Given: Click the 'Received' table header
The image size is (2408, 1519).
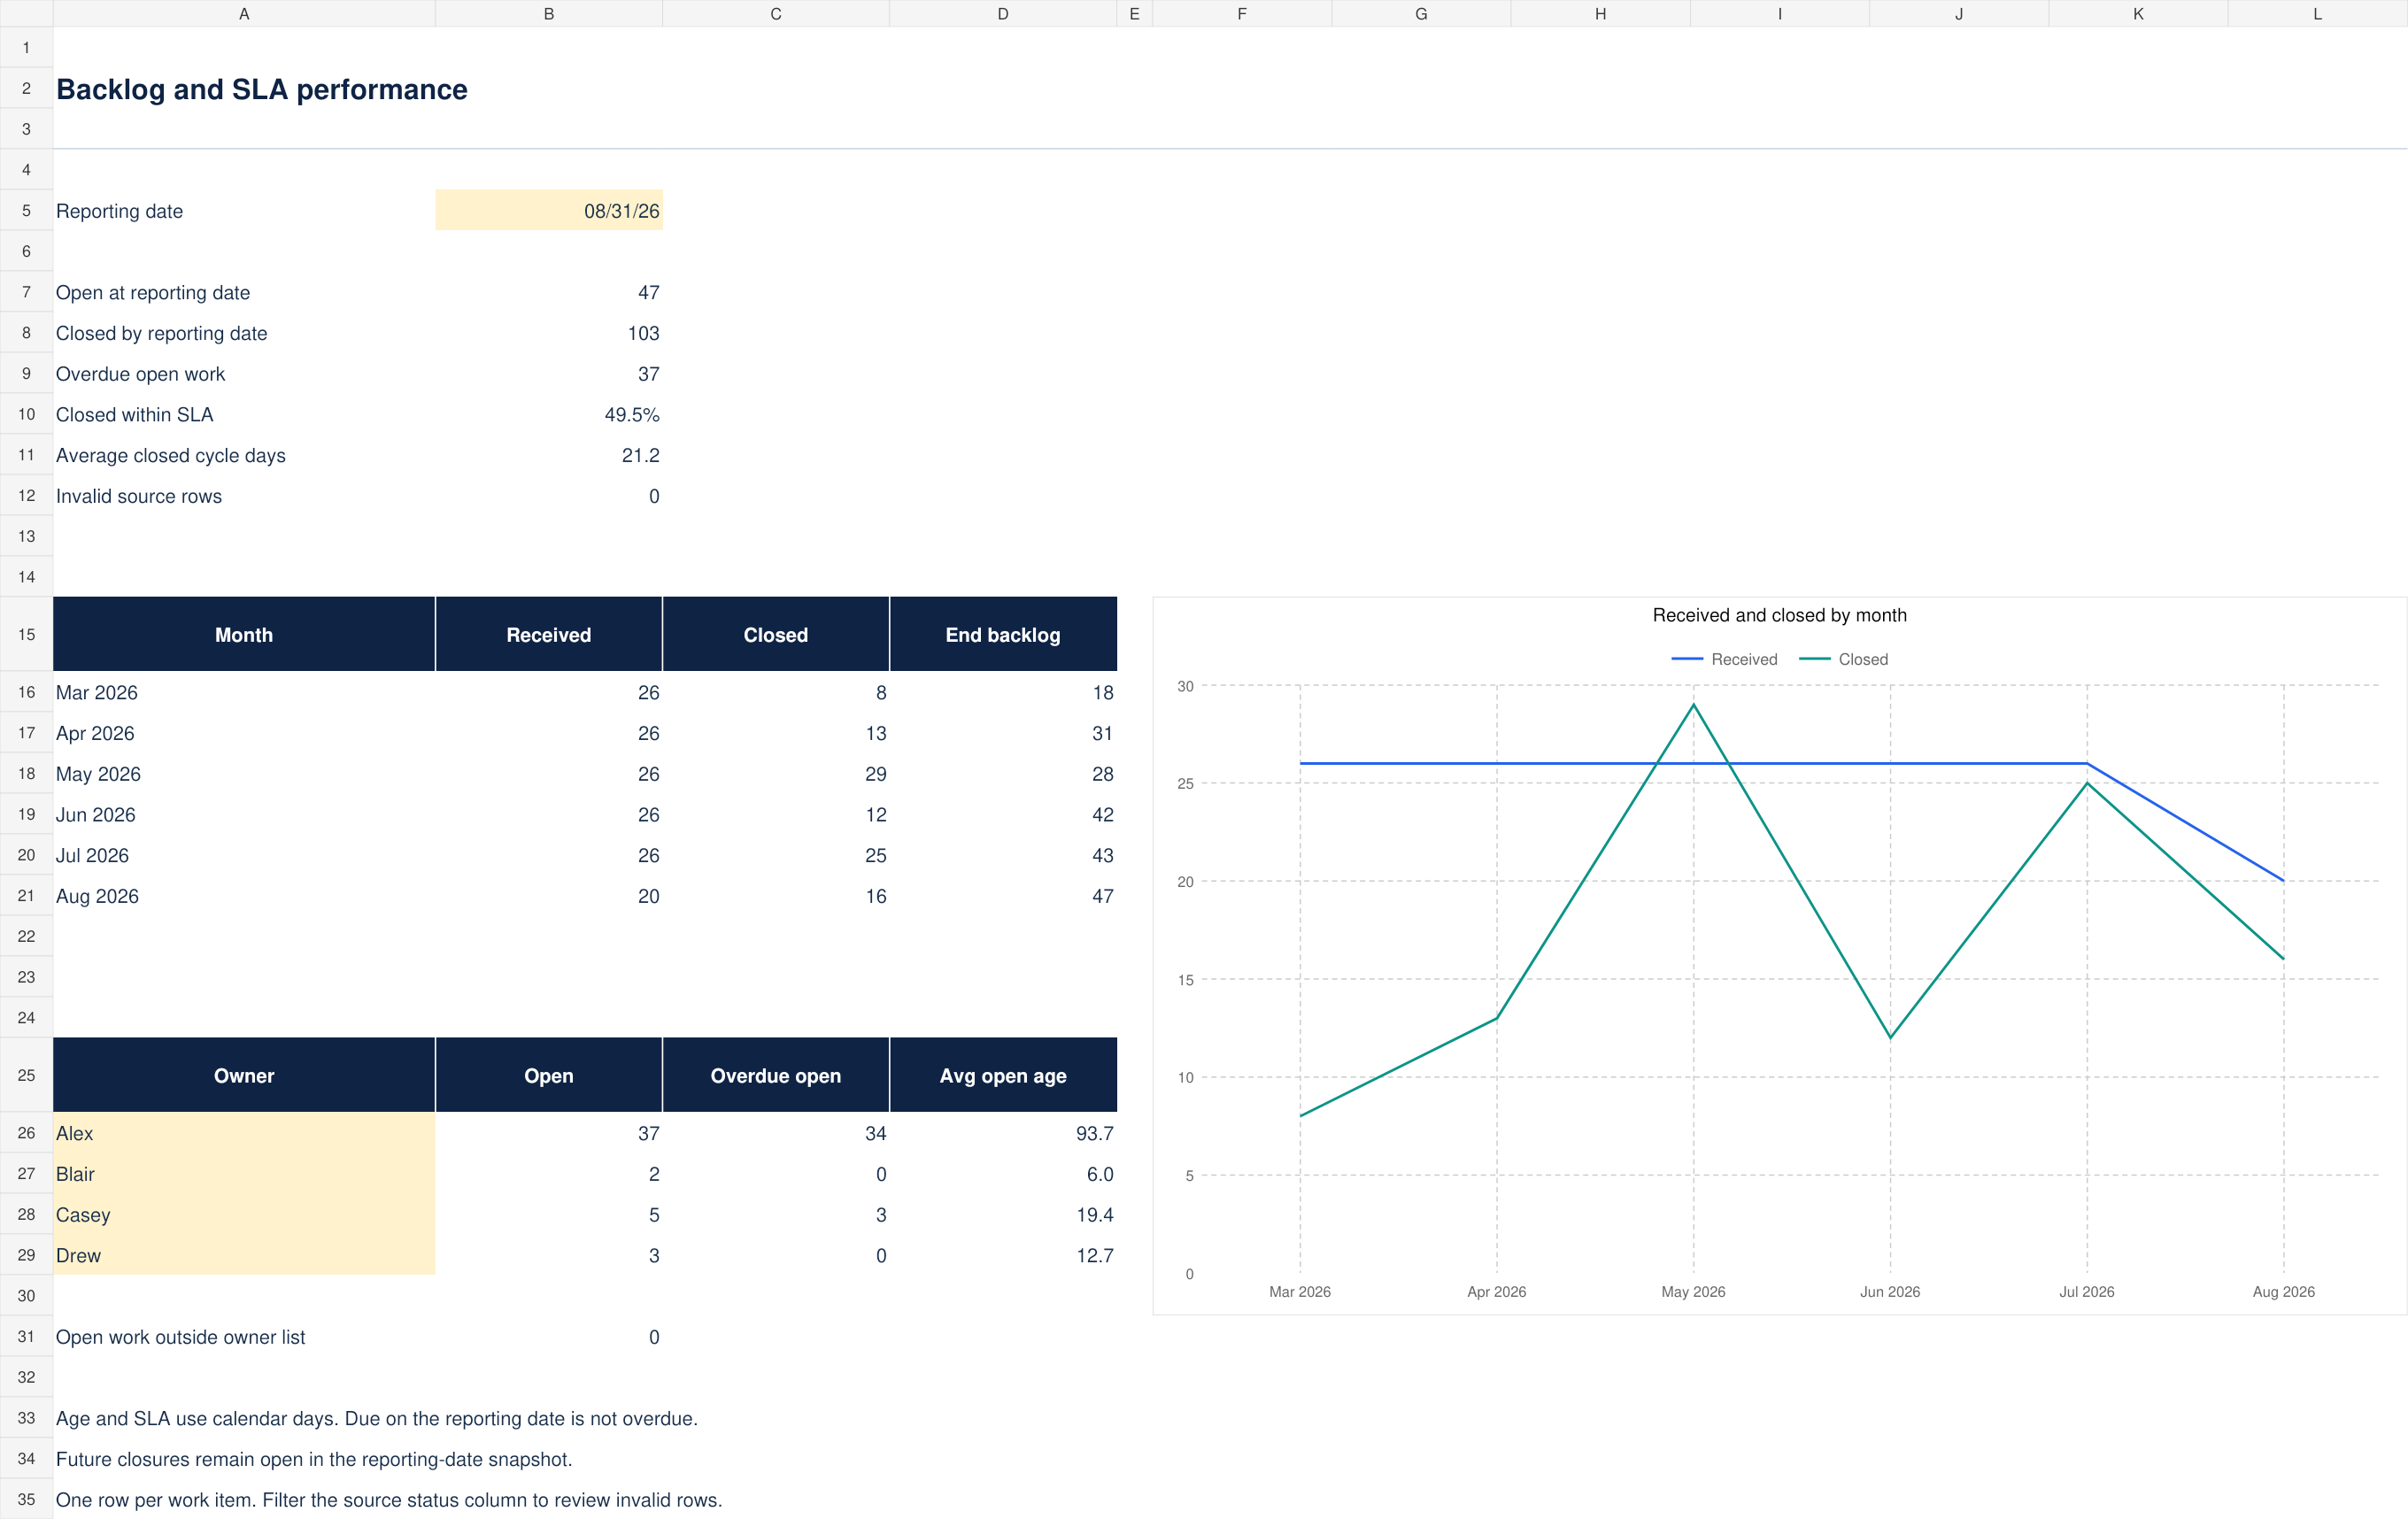Looking at the screenshot, I should click(548, 634).
